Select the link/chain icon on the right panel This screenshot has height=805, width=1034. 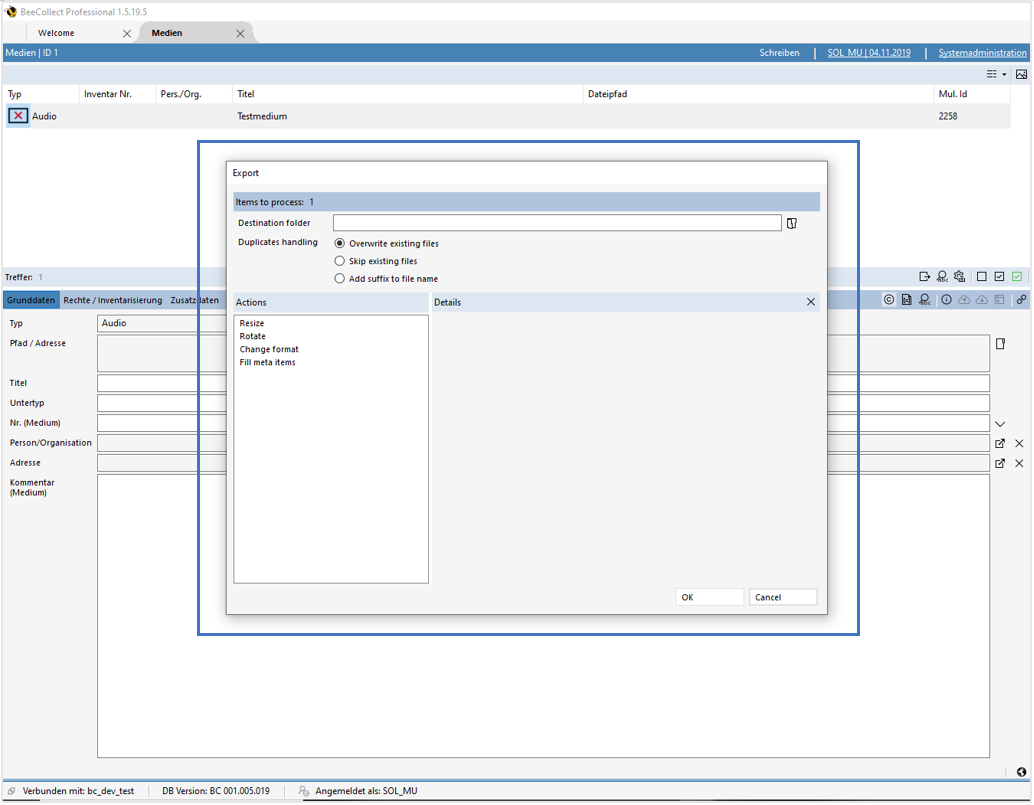coord(1021,299)
